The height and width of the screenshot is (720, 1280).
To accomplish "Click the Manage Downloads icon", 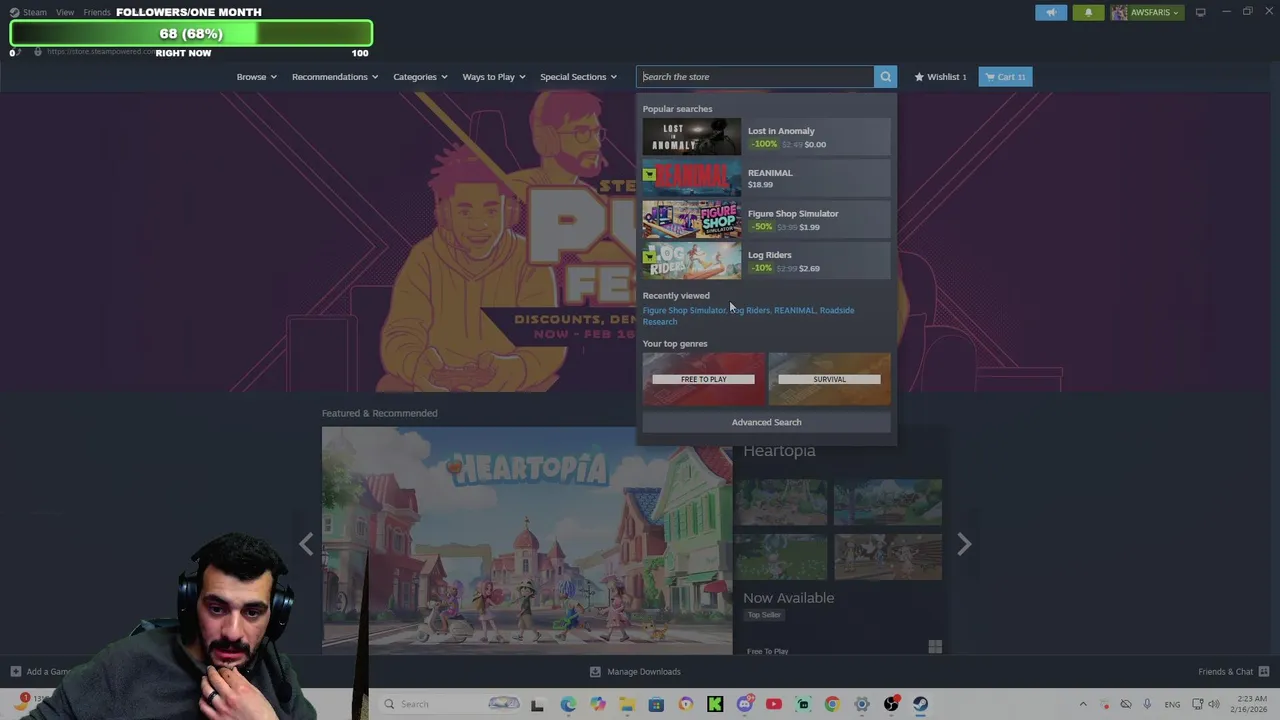I will click(595, 671).
